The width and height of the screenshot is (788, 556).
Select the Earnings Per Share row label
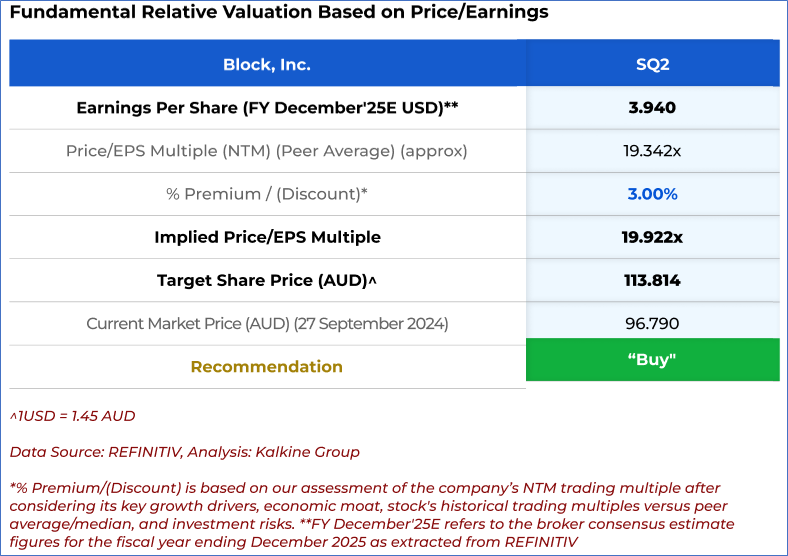click(267, 108)
